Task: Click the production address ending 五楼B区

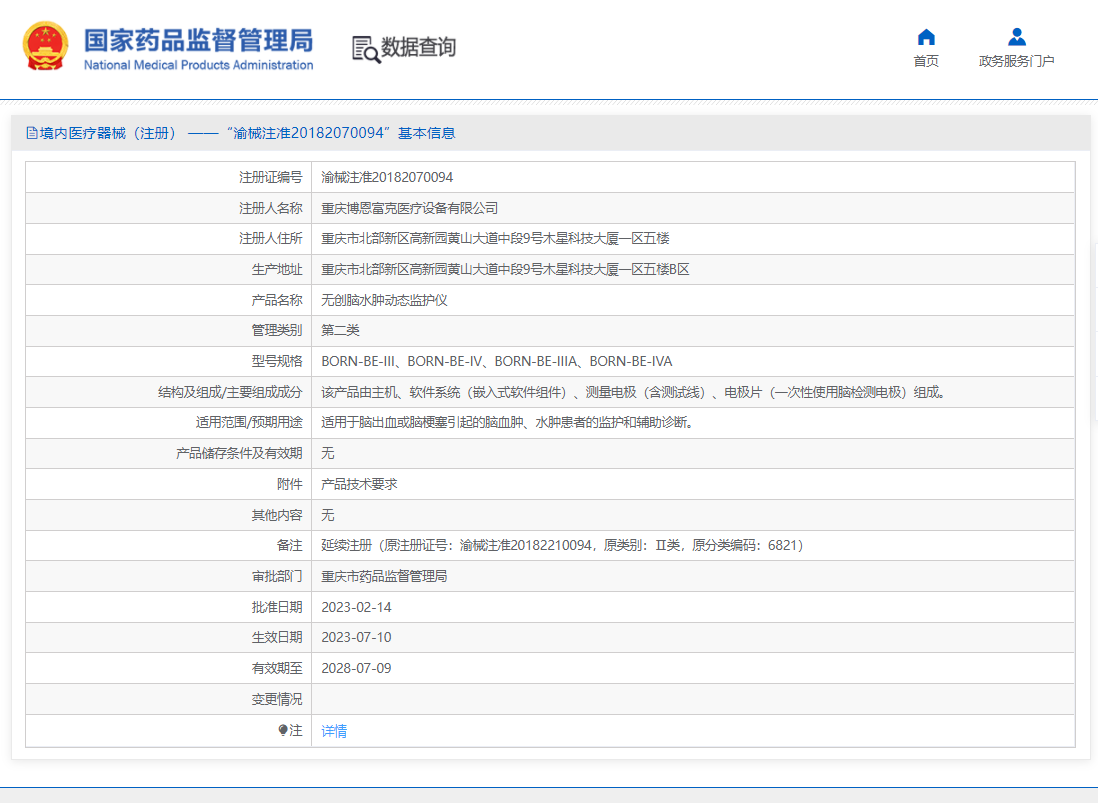Action: pos(506,270)
